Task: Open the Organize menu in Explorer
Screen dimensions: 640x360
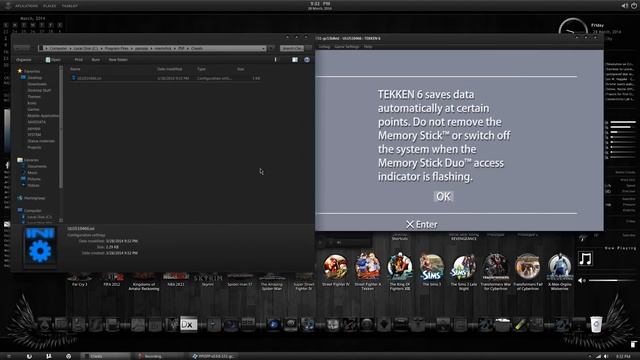Action: (x=24, y=60)
